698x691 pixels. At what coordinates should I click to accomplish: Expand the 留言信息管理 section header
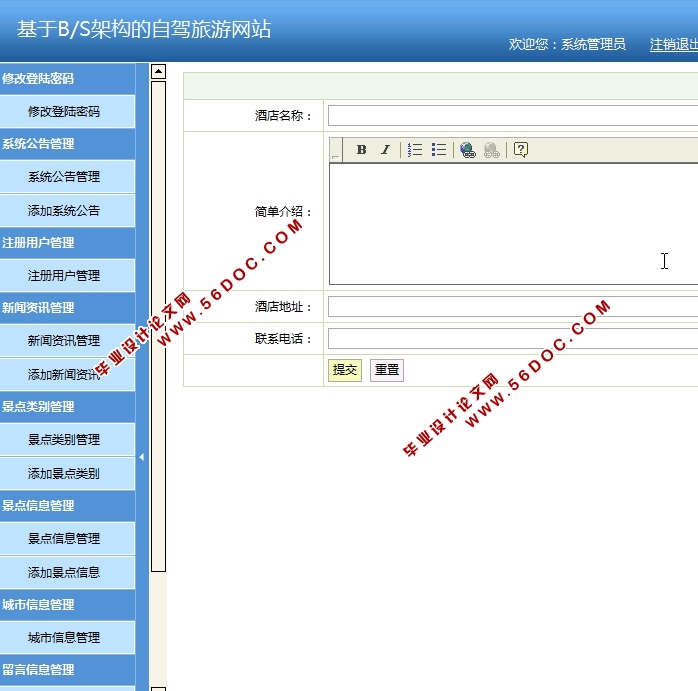tap(67, 669)
